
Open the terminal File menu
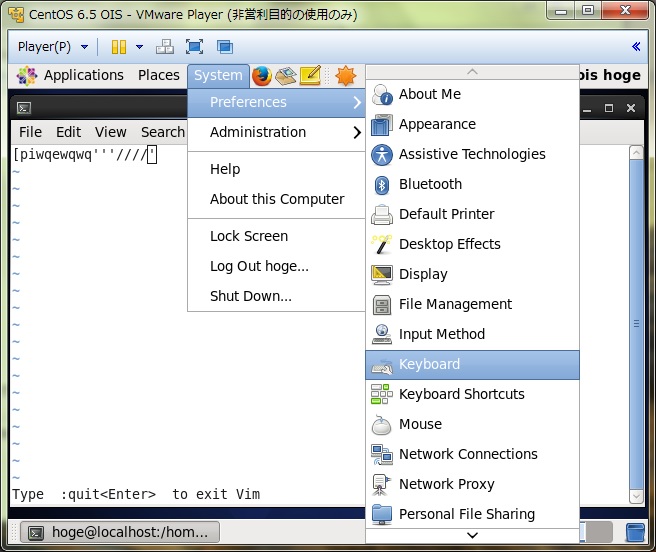[x=30, y=132]
